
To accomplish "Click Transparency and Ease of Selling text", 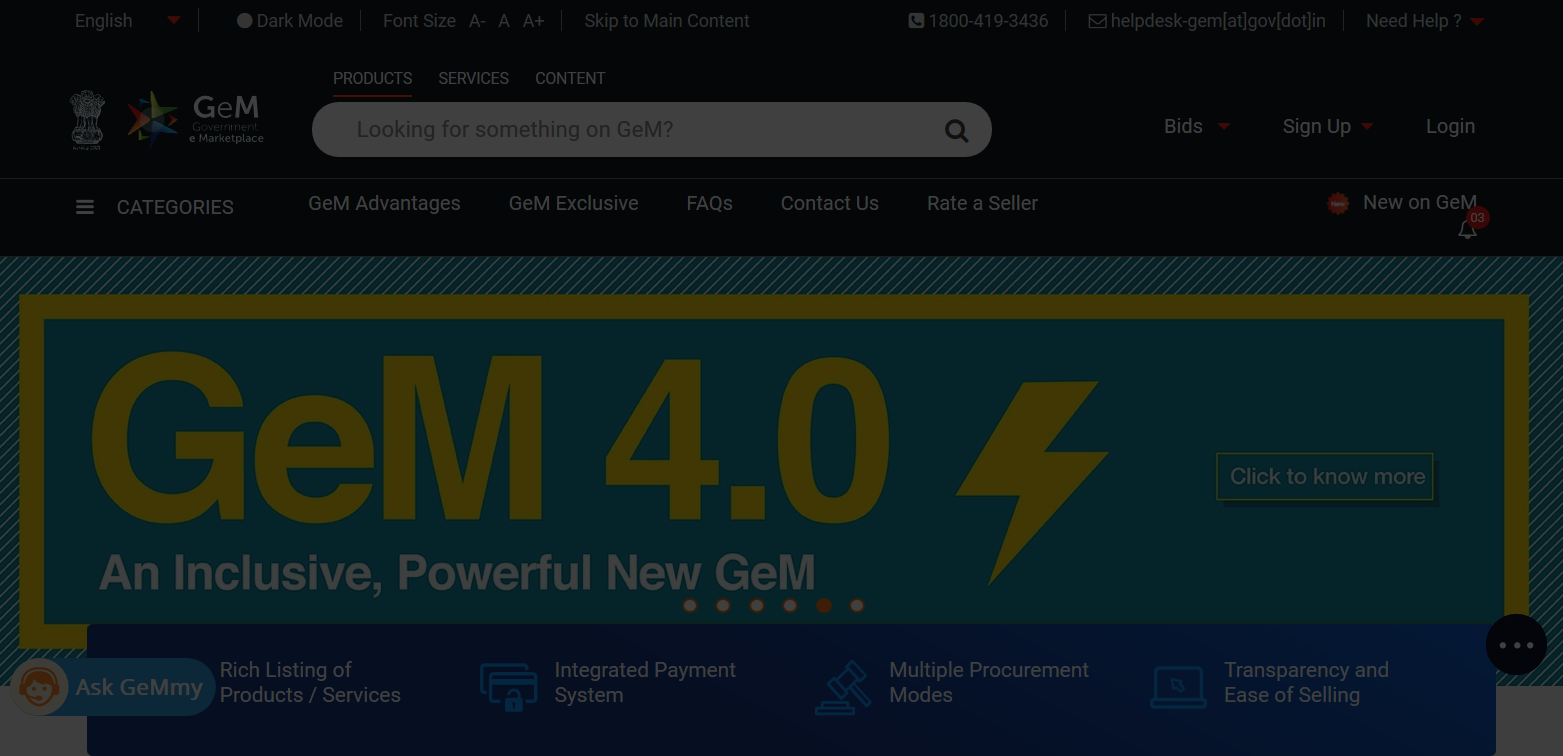I will 1306,682.
